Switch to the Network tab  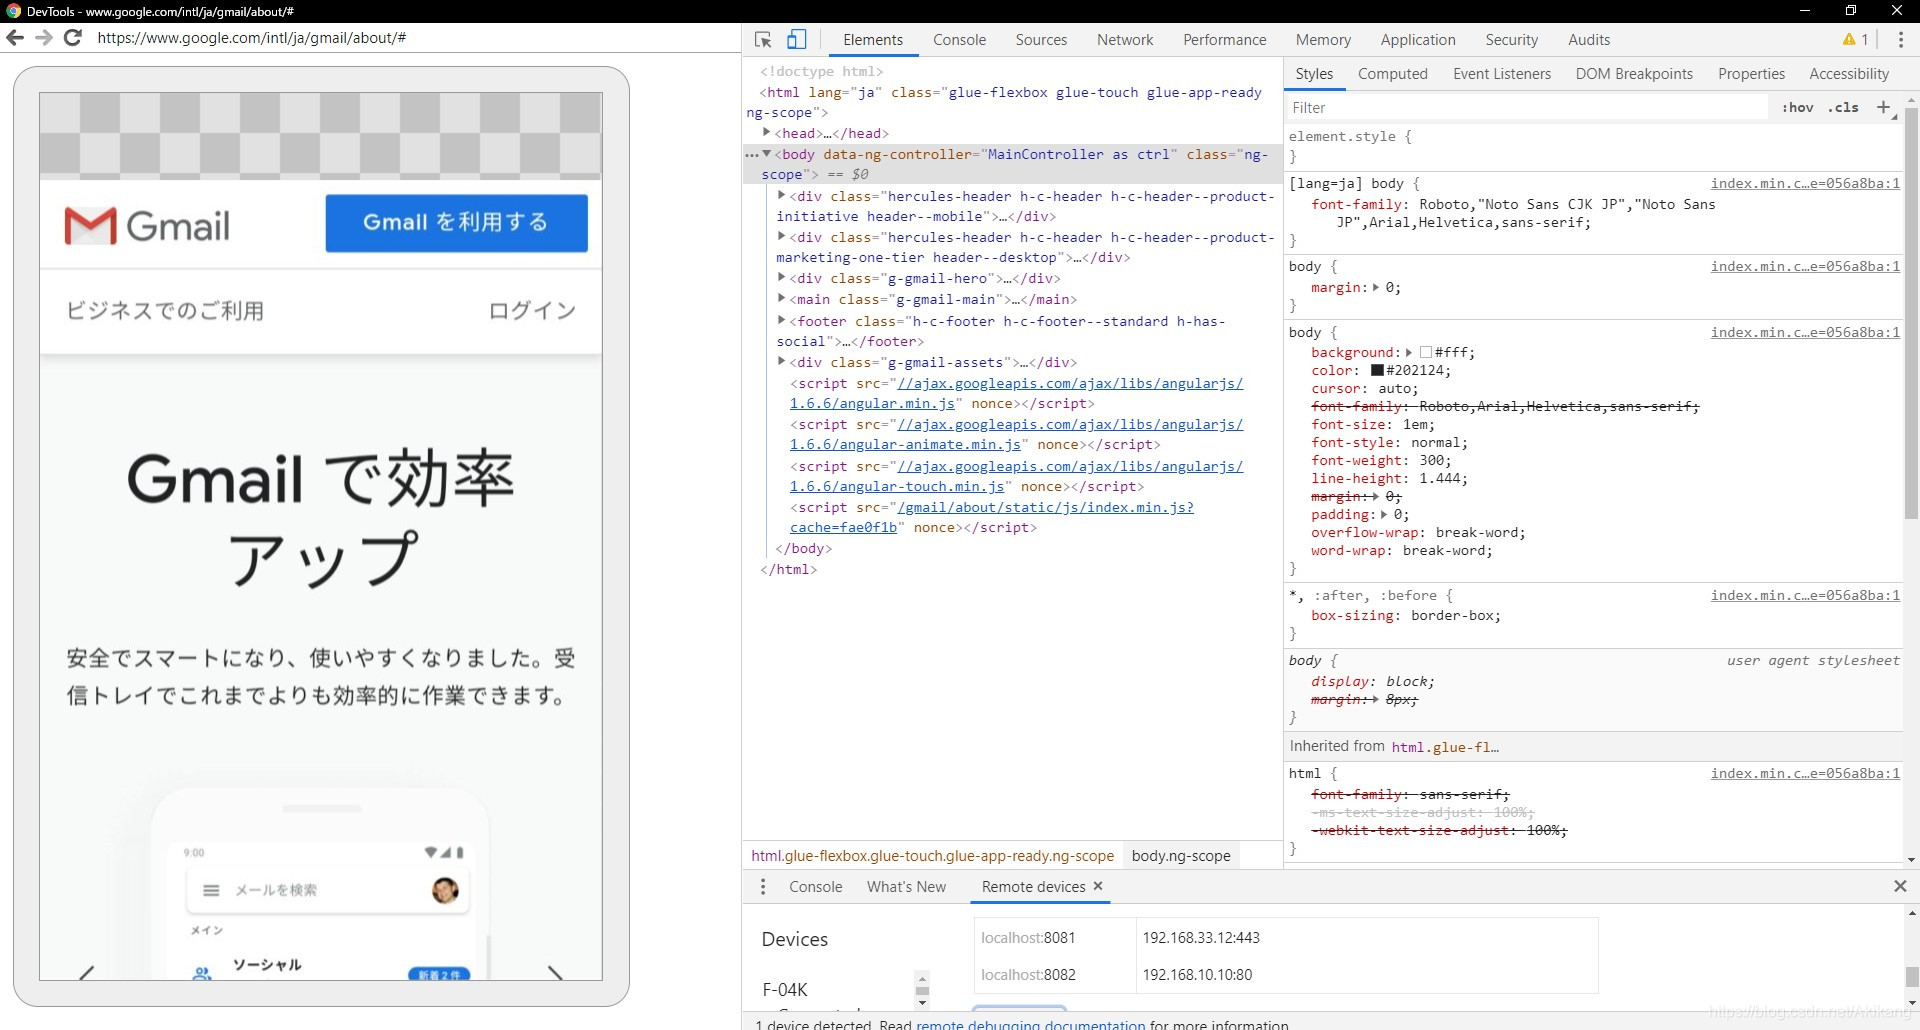pos(1125,40)
